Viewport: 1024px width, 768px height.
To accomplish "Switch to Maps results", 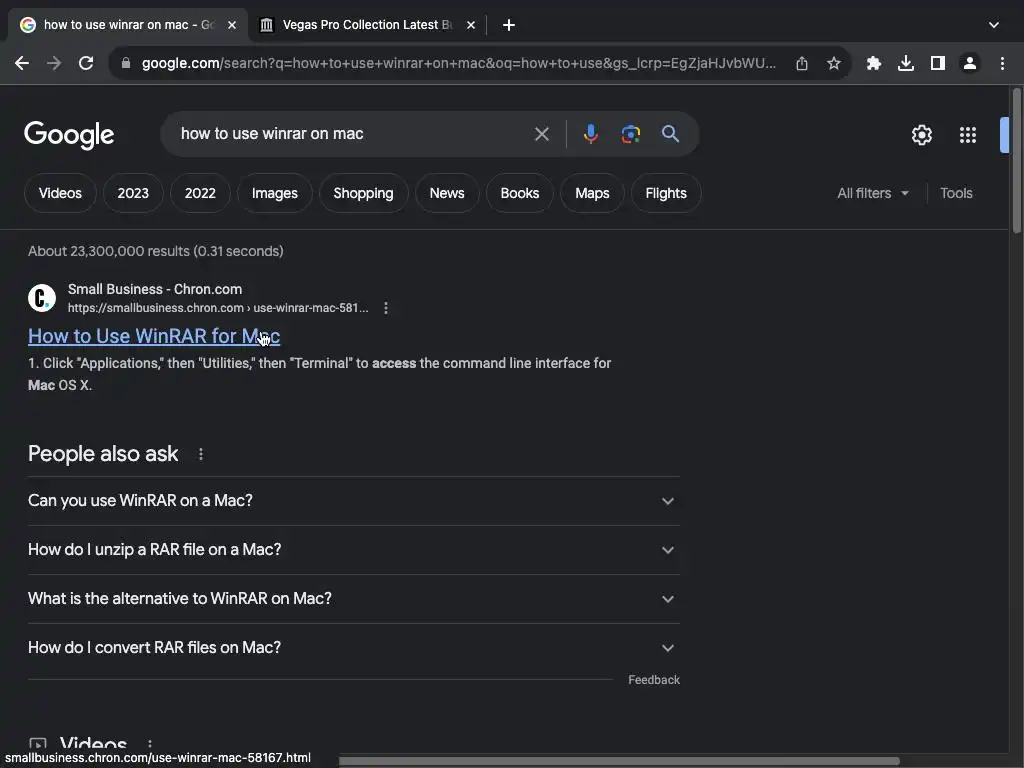I will [592, 193].
